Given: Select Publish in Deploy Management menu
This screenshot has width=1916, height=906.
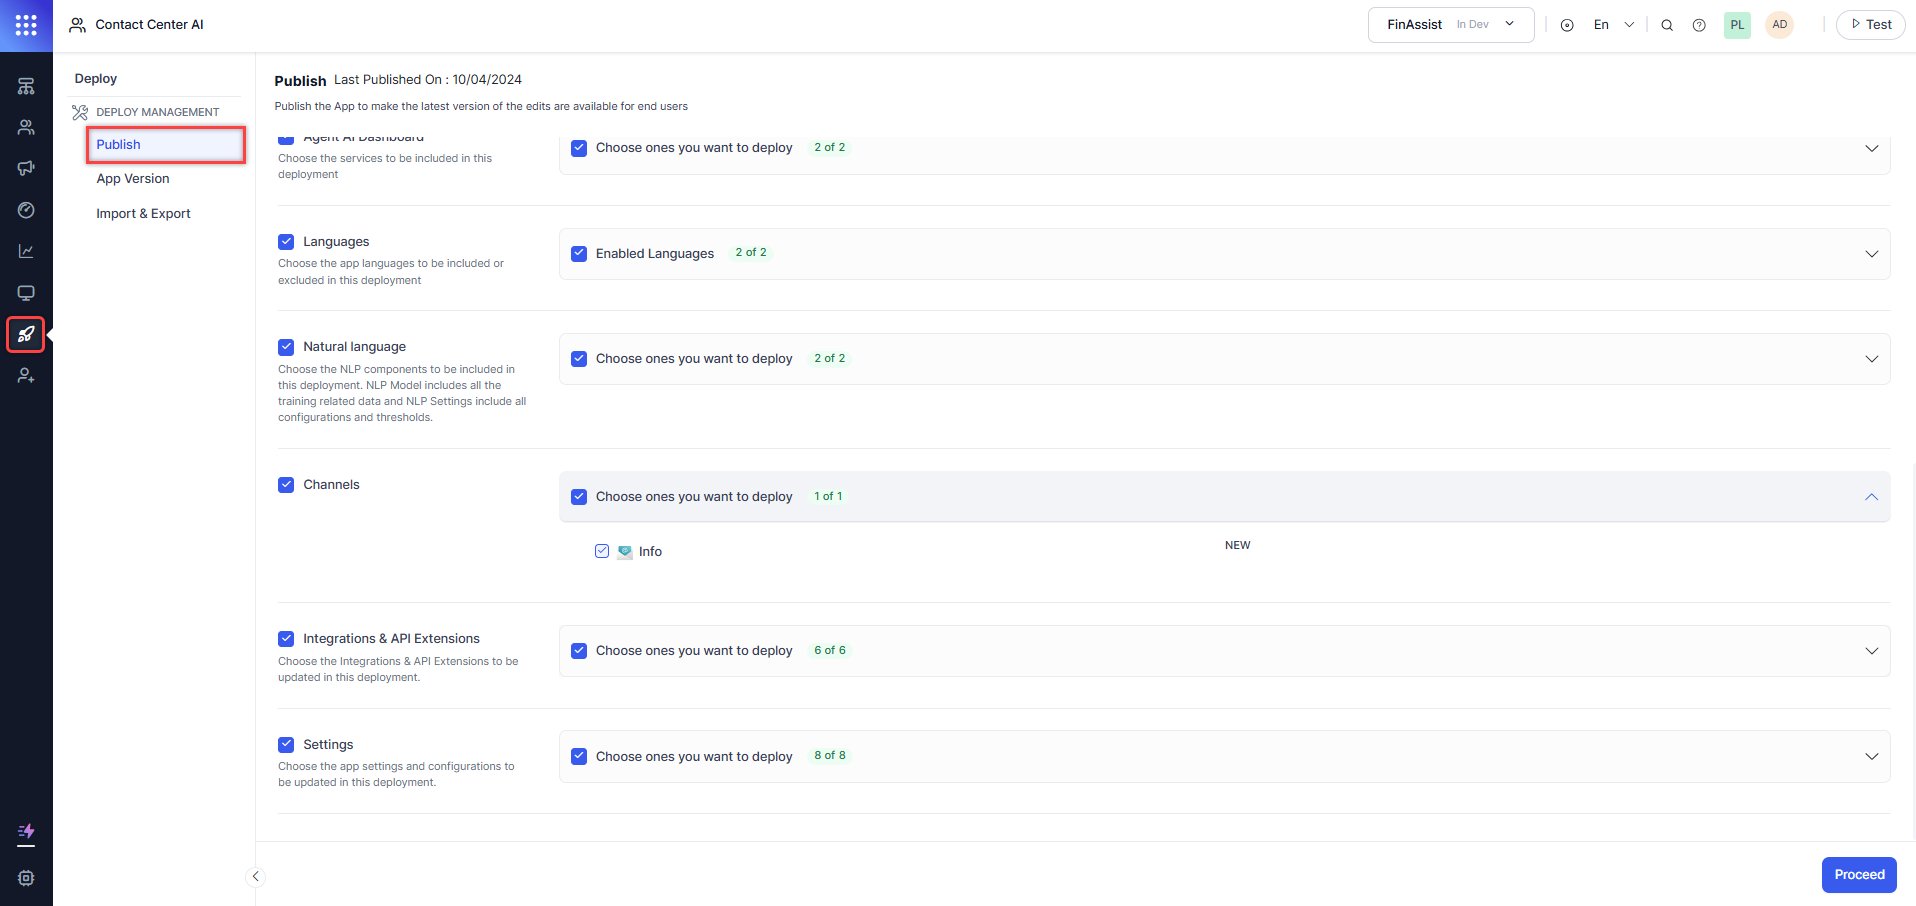Looking at the screenshot, I should (x=166, y=144).
